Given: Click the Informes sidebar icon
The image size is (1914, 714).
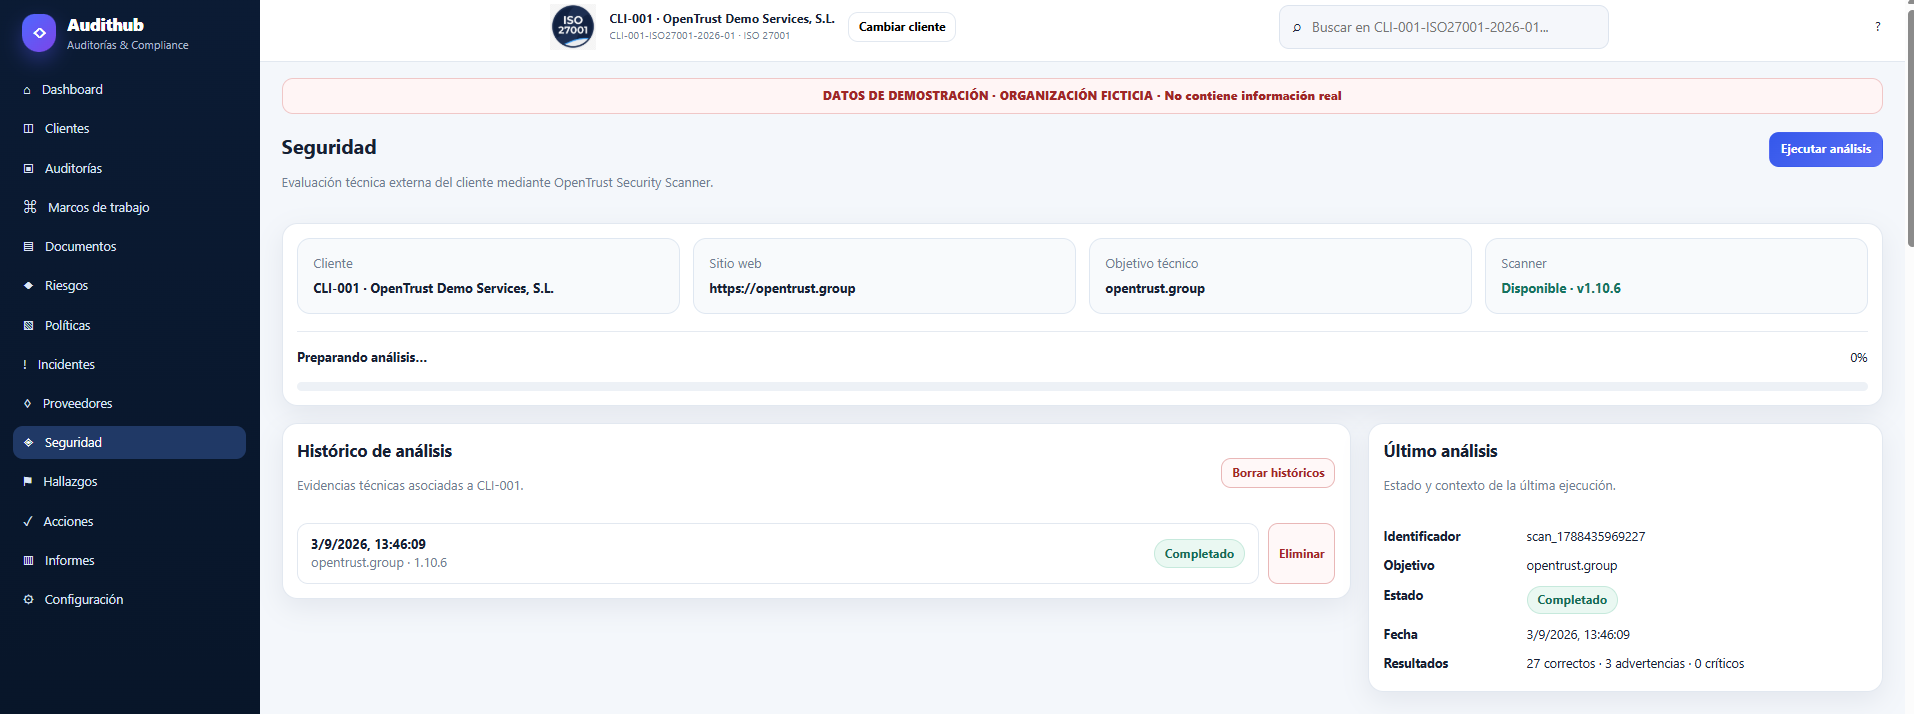Looking at the screenshot, I should pyautogui.click(x=29, y=561).
